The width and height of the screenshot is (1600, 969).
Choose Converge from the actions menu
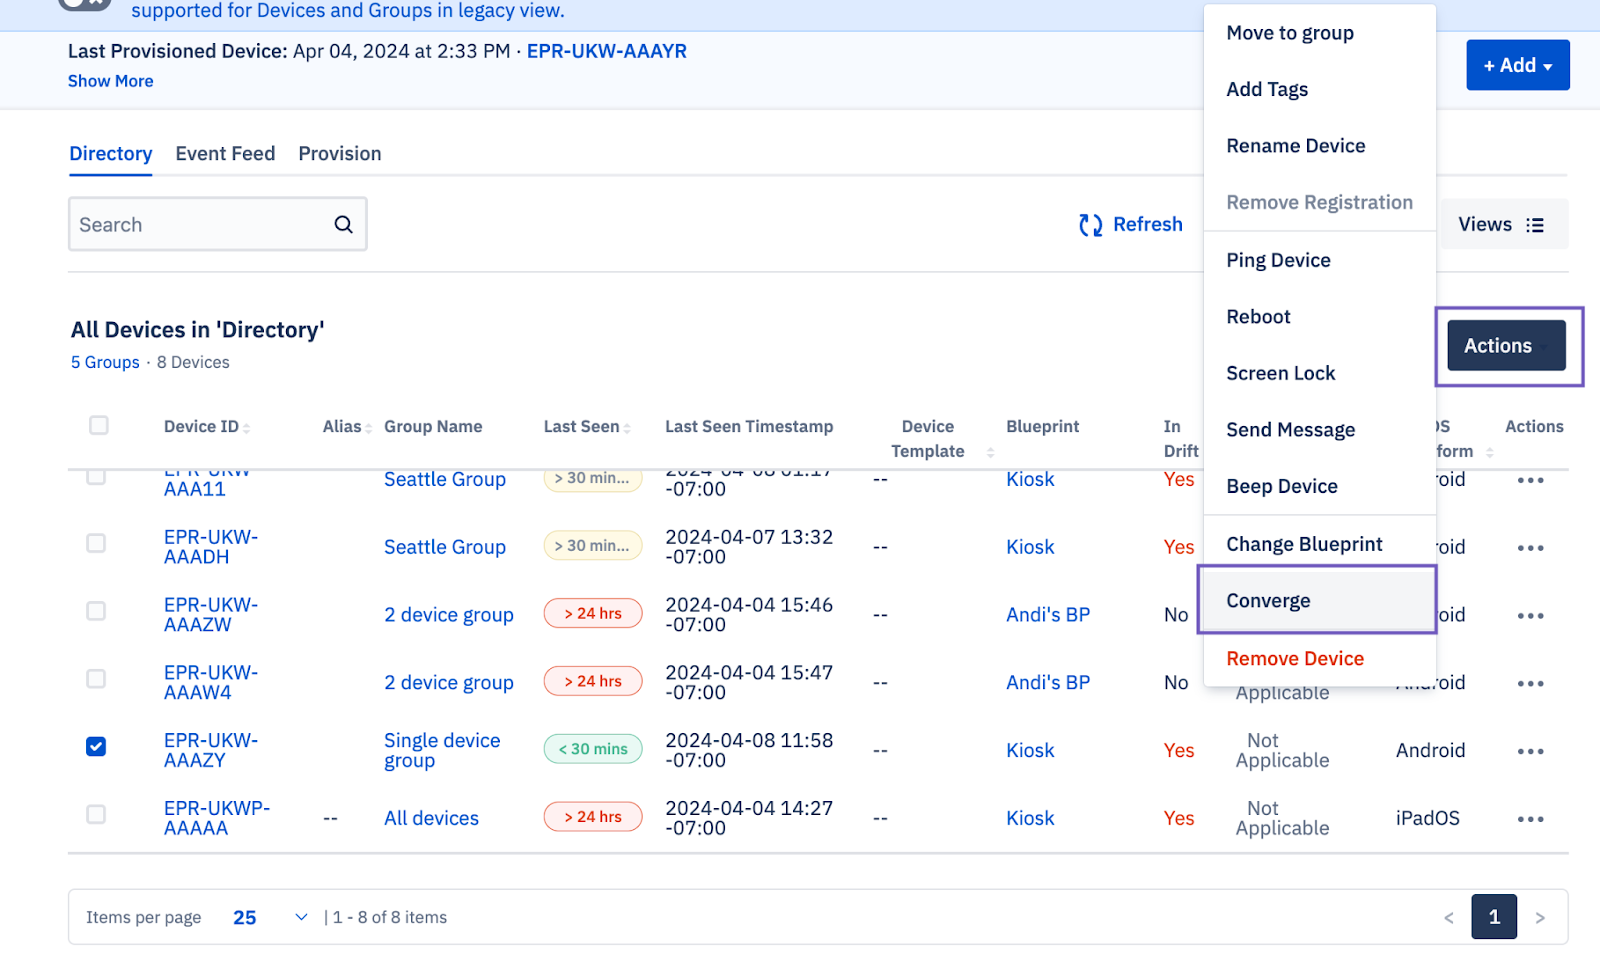[x=1268, y=601]
